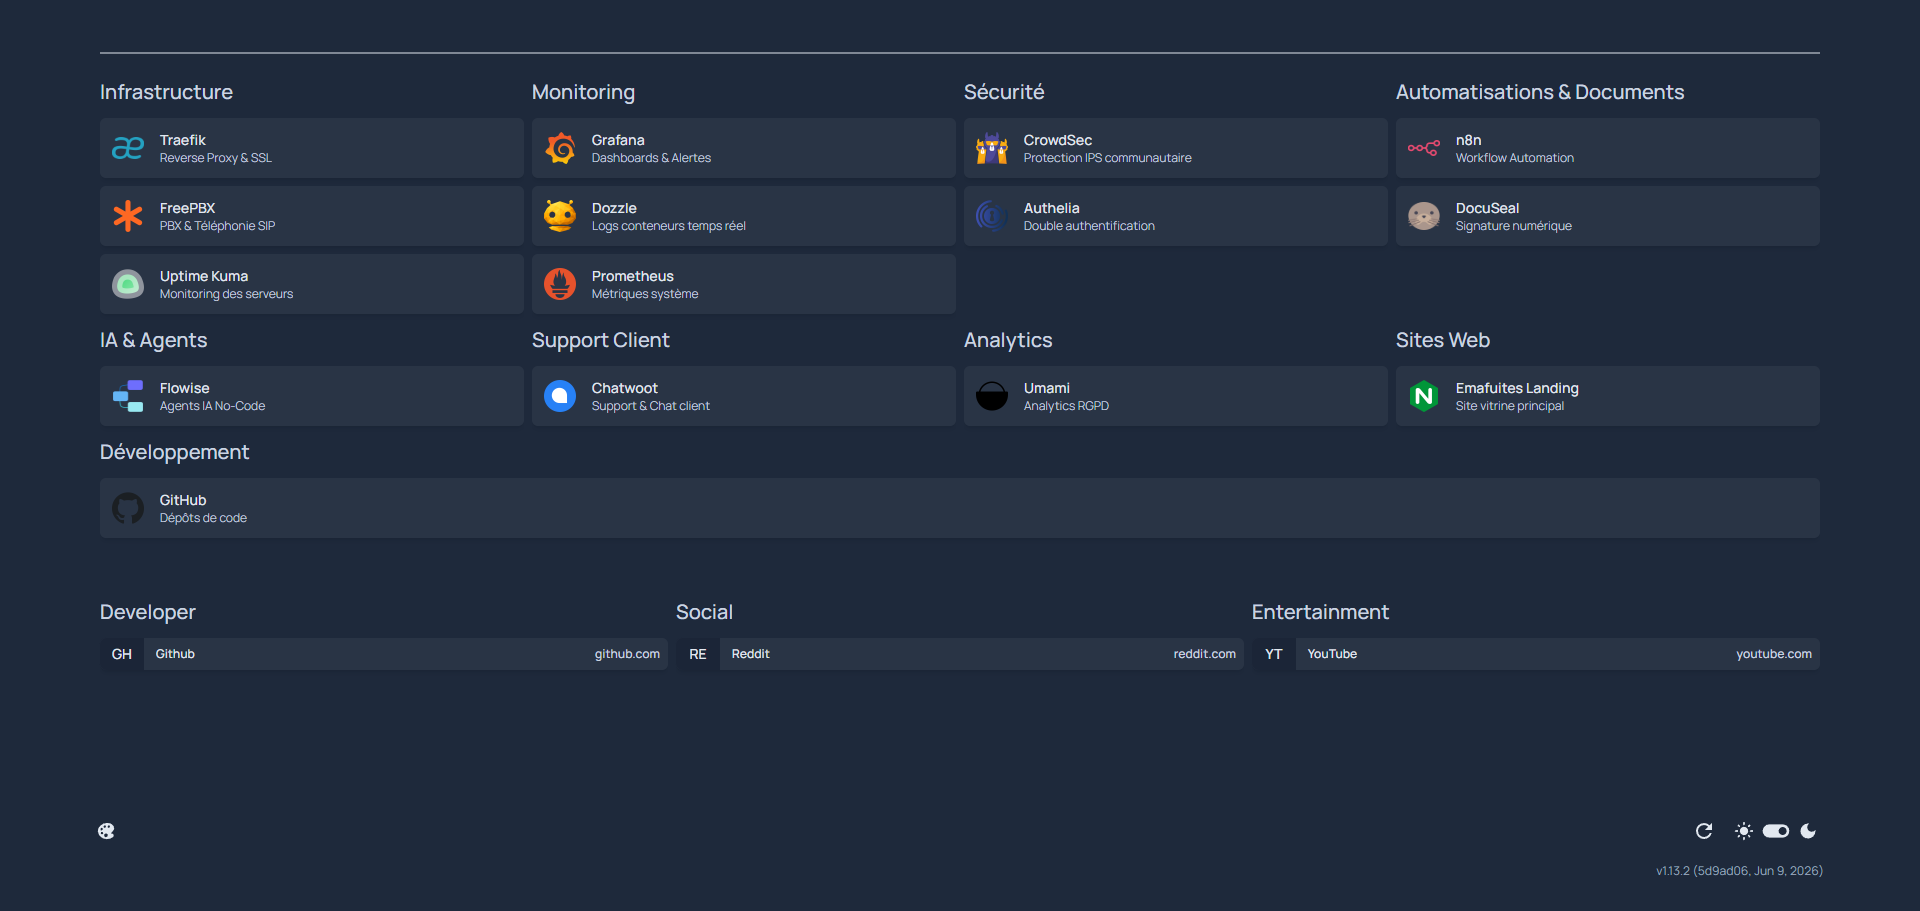Collapse the Monitoring group heading
Viewport: 1920px width, 911px height.
click(x=583, y=92)
